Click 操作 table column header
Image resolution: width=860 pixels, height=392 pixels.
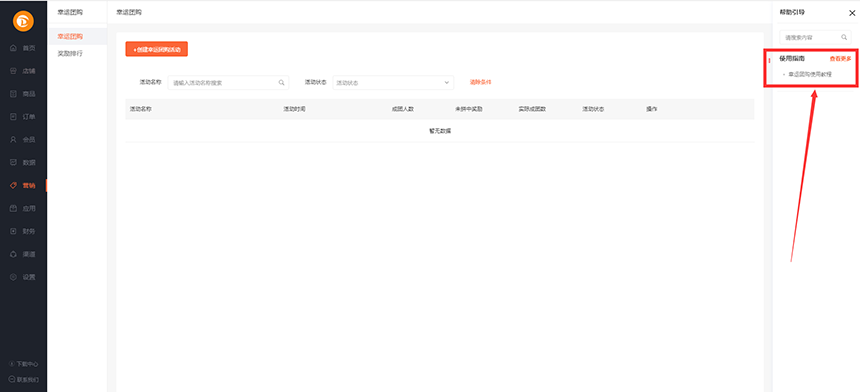(x=652, y=109)
